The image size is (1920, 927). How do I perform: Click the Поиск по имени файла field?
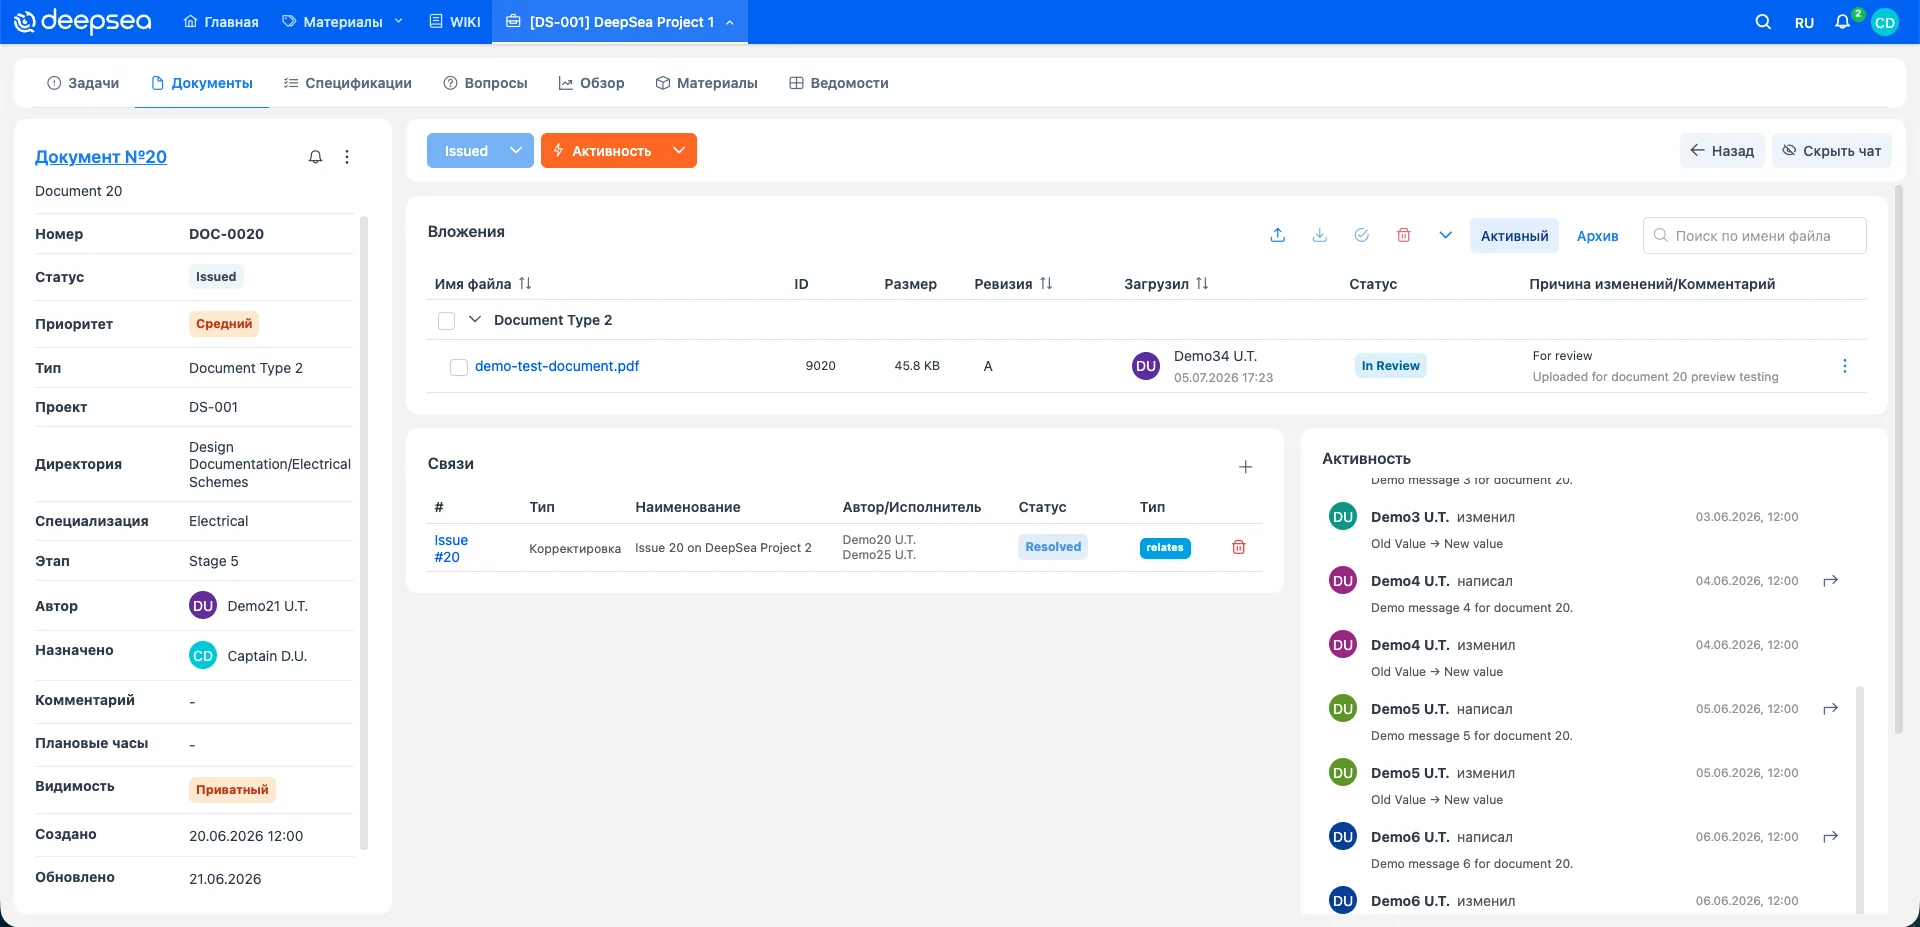tap(1755, 236)
